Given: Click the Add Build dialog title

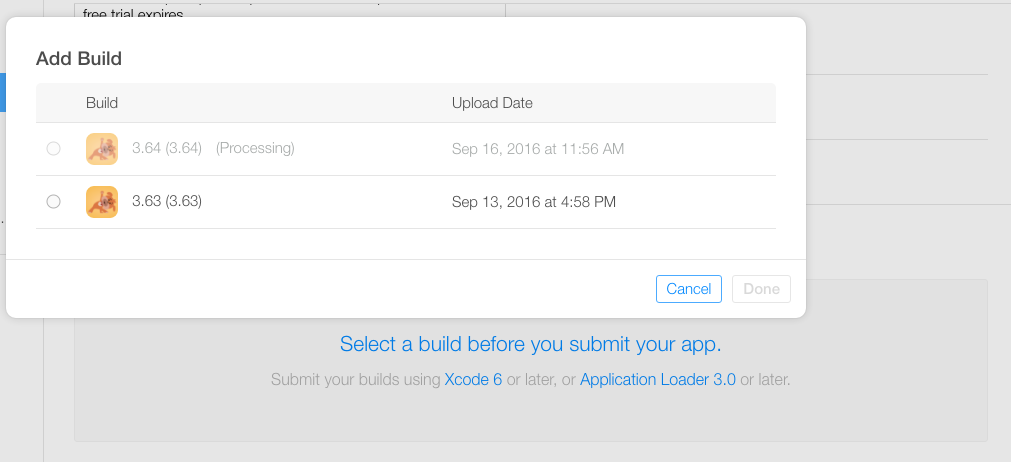Looking at the screenshot, I should (x=79, y=59).
